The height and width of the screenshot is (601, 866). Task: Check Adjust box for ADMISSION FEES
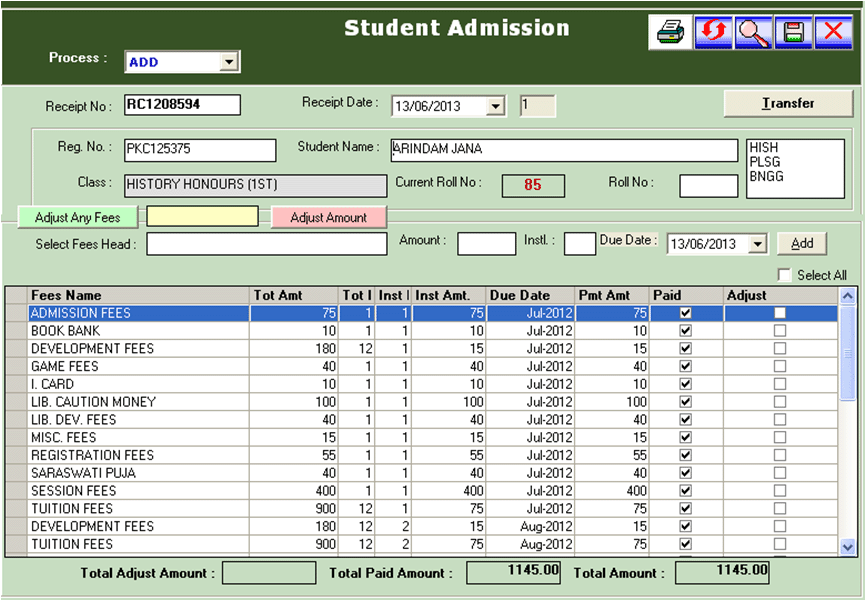(x=780, y=313)
